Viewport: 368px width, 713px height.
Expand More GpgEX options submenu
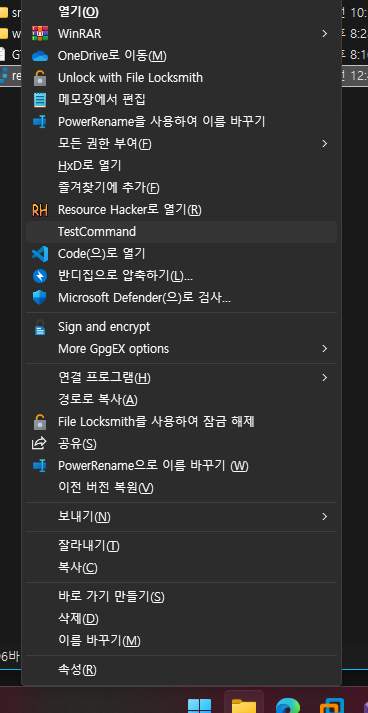tap(324, 349)
